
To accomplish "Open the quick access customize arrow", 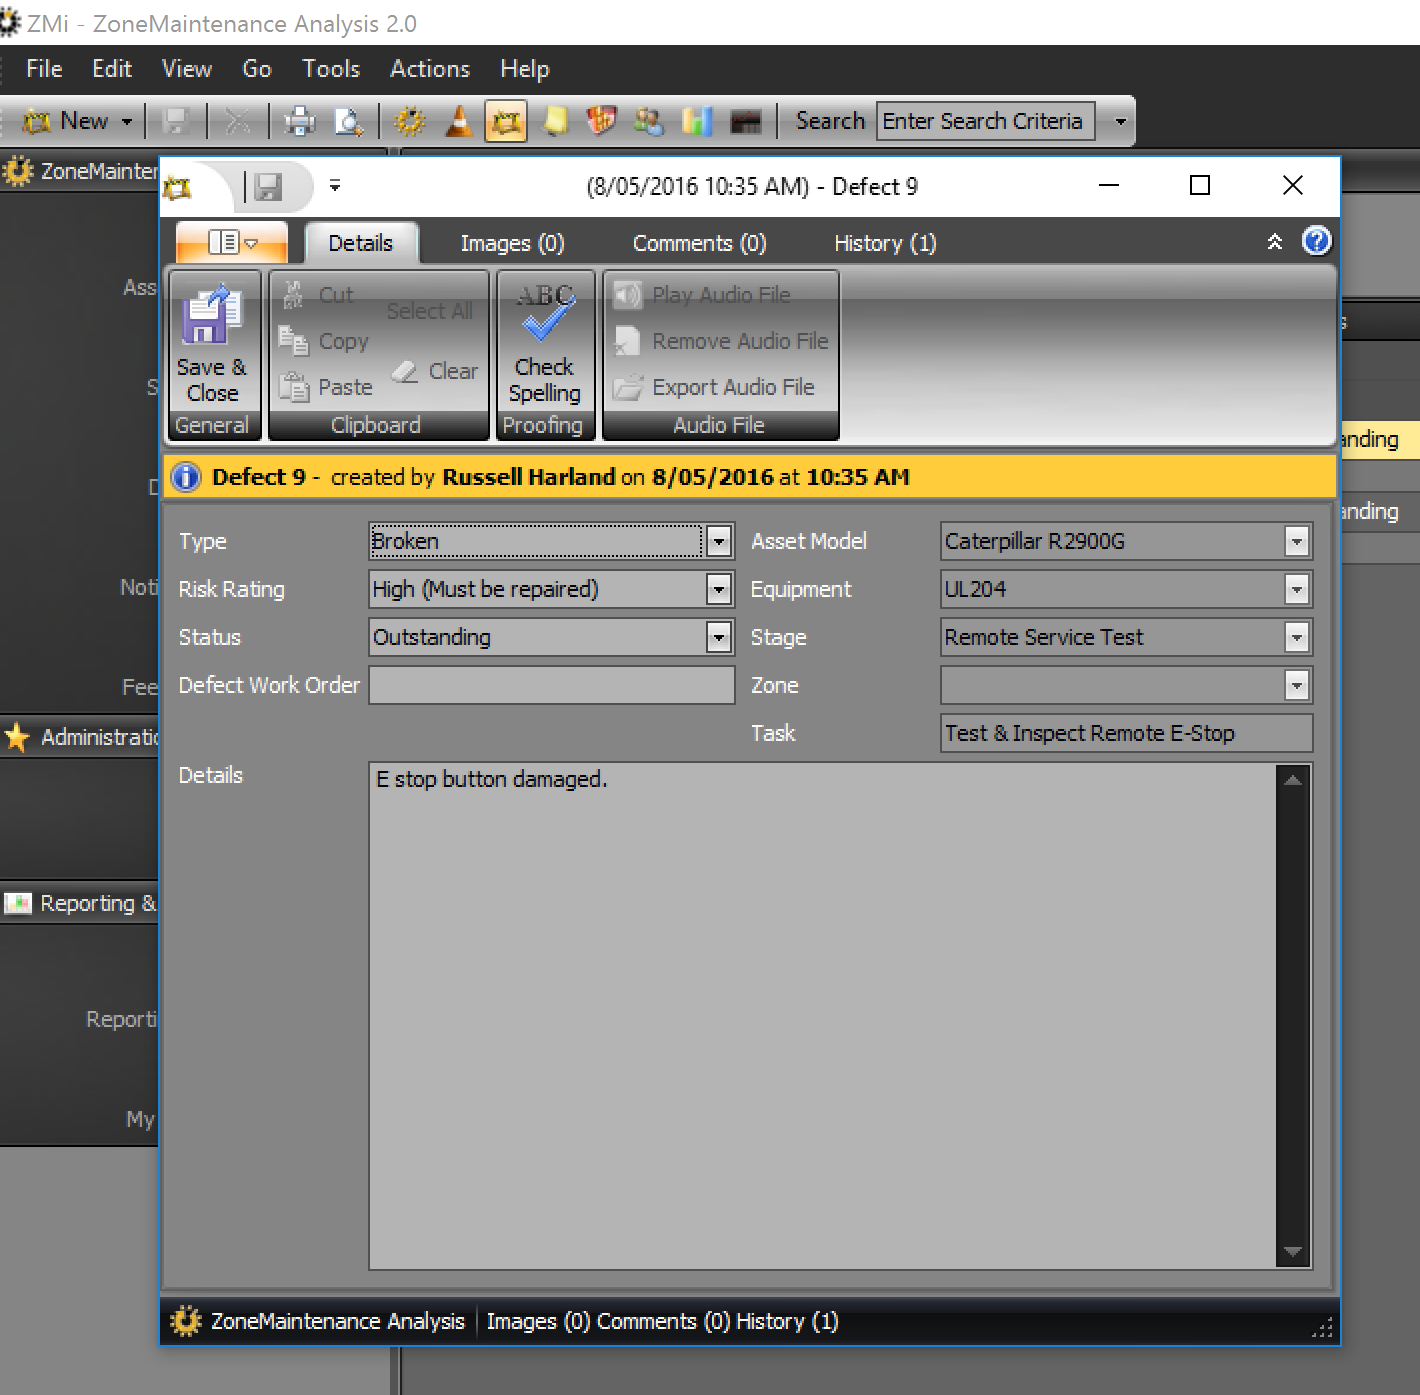I will tap(335, 186).
